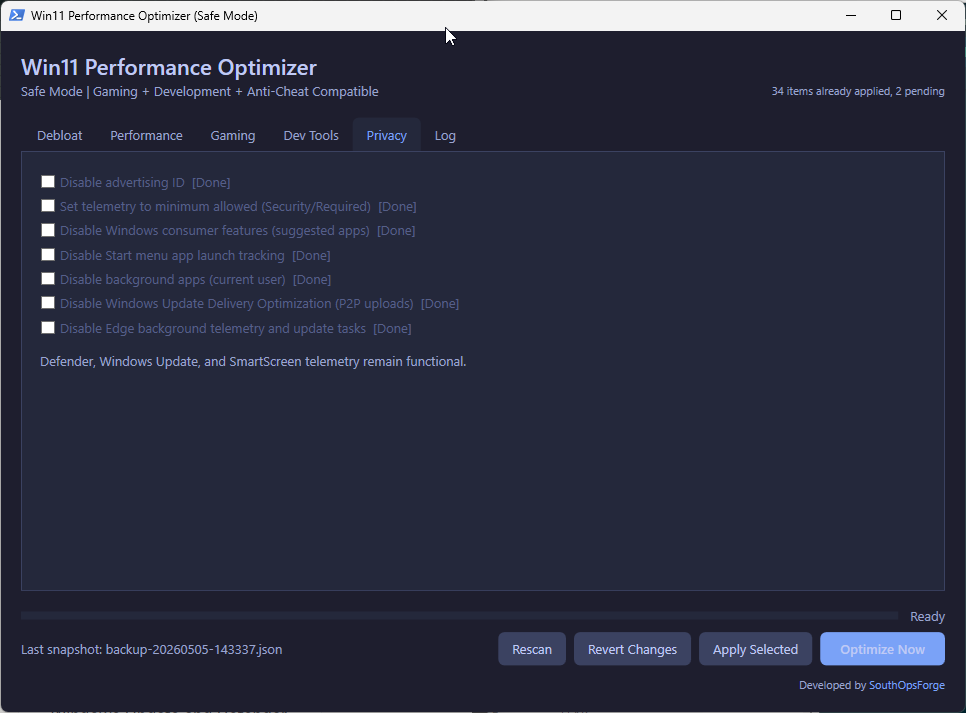Maximize the Optimizer window
This screenshot has width=966, height=713.
tap(896, 15)
